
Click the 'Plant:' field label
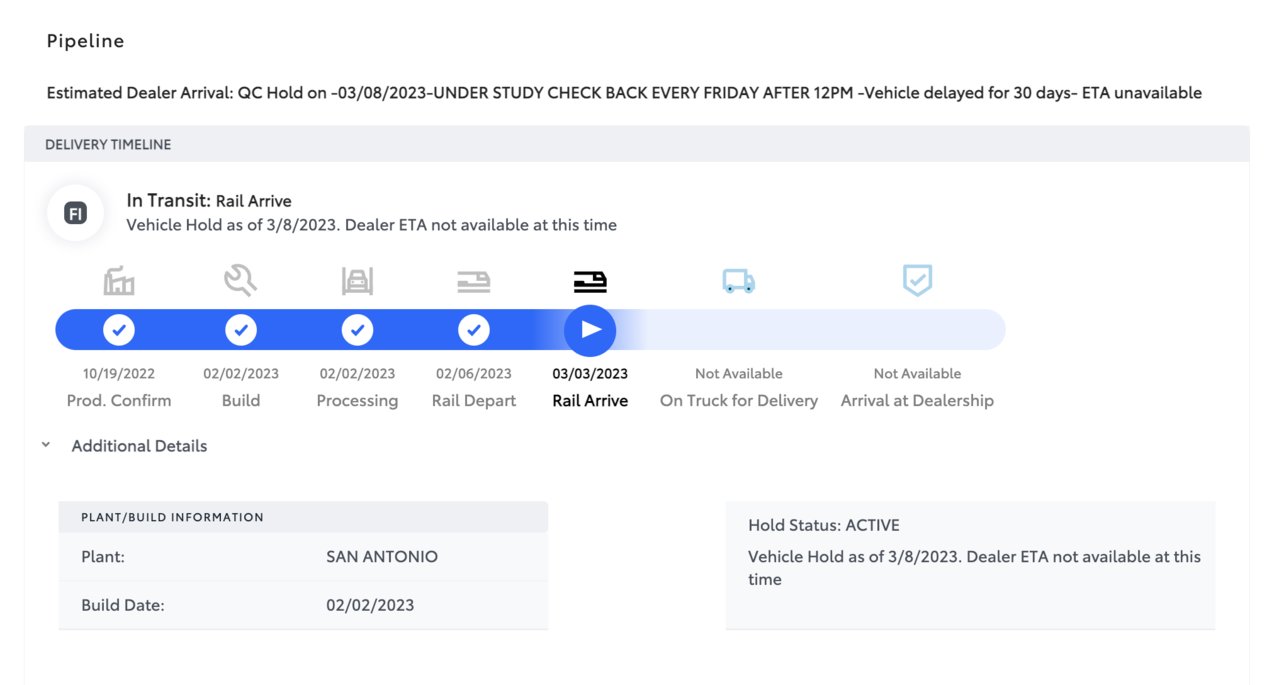(103, 557)
